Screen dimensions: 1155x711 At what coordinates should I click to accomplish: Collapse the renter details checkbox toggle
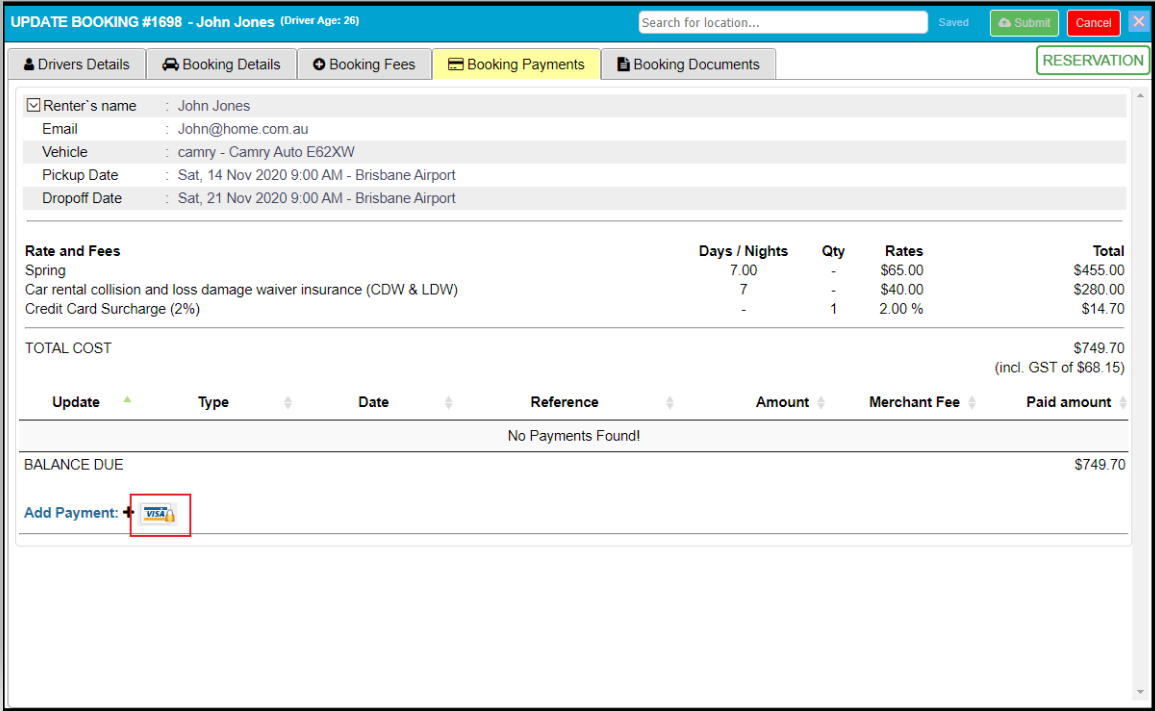click(x=33, y=105)
